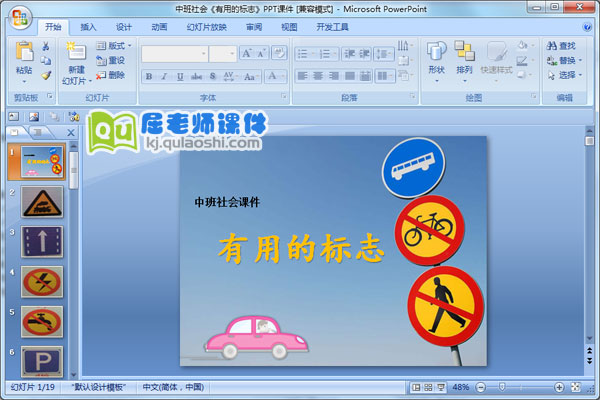Click the Quick Styles icon

(496, 51)
